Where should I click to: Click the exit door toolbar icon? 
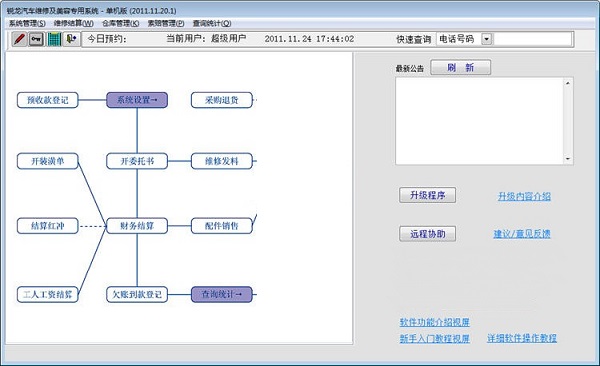pyautogui.click(x=72, y=39)
